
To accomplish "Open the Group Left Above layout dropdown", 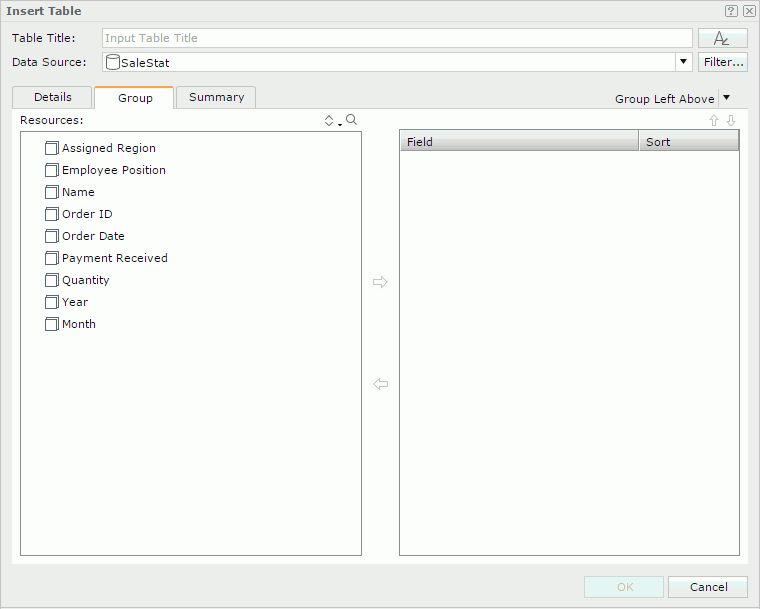I will click(726, 98).
